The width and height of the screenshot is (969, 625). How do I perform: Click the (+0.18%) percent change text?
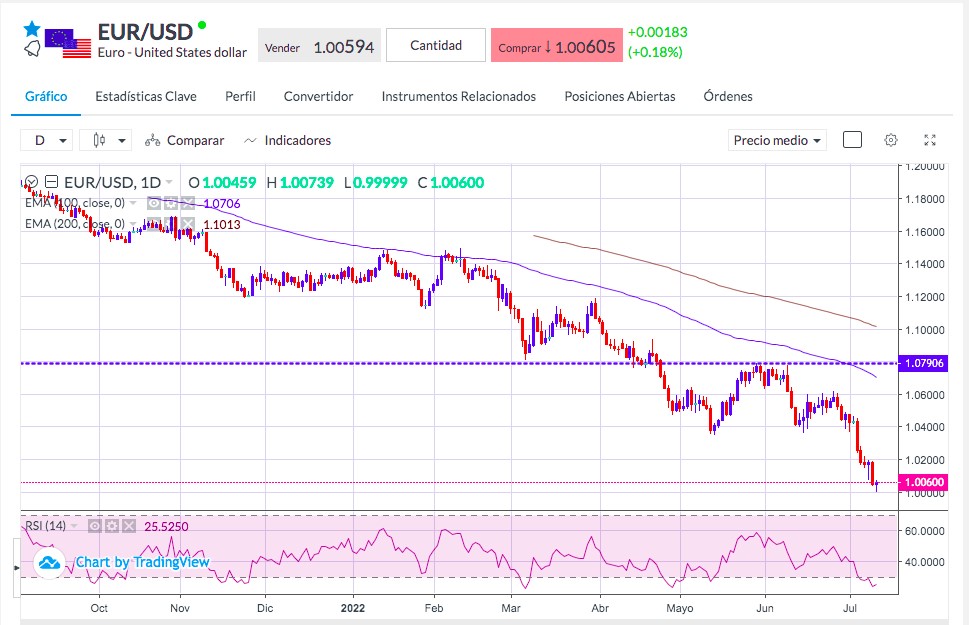(655, 52)
